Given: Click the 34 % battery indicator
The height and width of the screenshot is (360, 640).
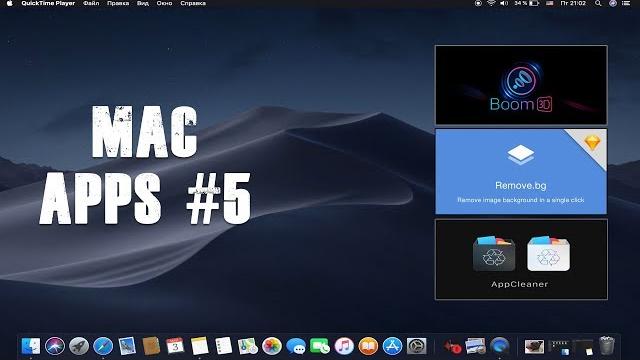Looking at the screenshot, I should pos(527,3).
